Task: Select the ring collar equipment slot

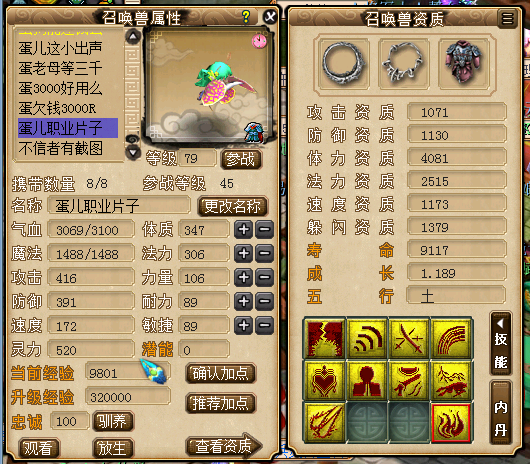Action: click(x=343, y=64)
